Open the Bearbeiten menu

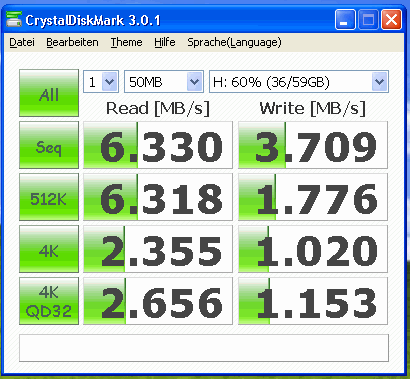pyautogui.click(x=72, y=42)
